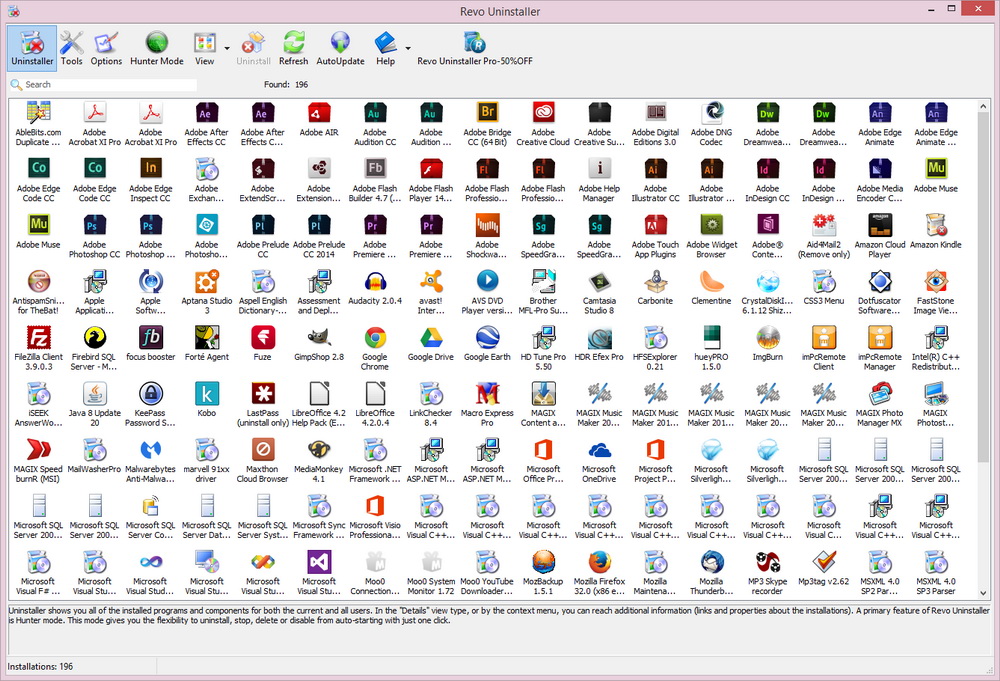Open the Uninstaller view in the toolbar

click(33, 48)
